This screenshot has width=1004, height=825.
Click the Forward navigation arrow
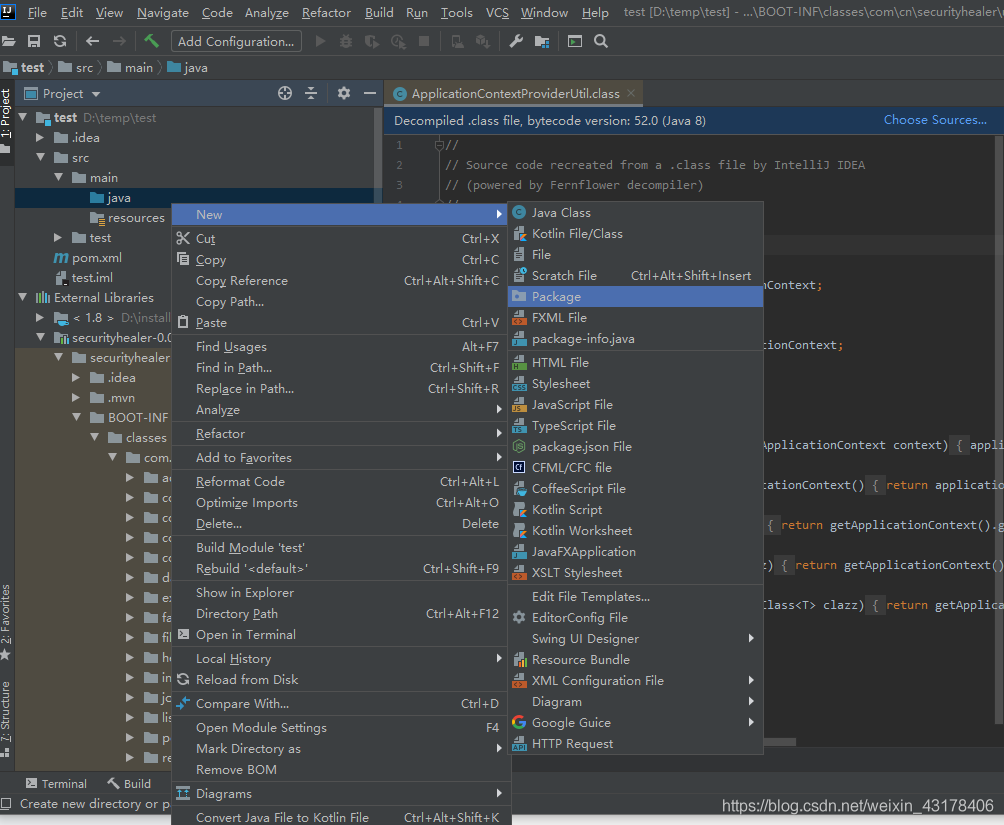pyautogui.click(x=119, y=42)
